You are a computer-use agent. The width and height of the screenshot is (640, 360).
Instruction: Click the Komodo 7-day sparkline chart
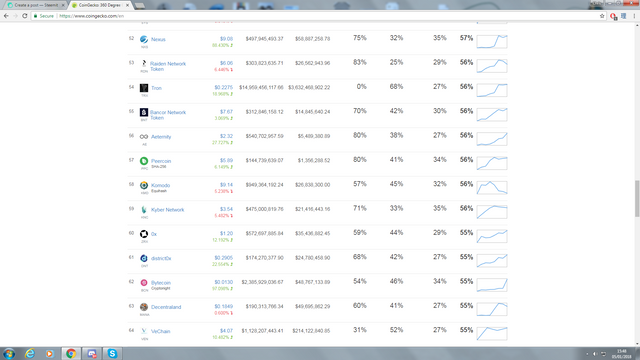492,187
